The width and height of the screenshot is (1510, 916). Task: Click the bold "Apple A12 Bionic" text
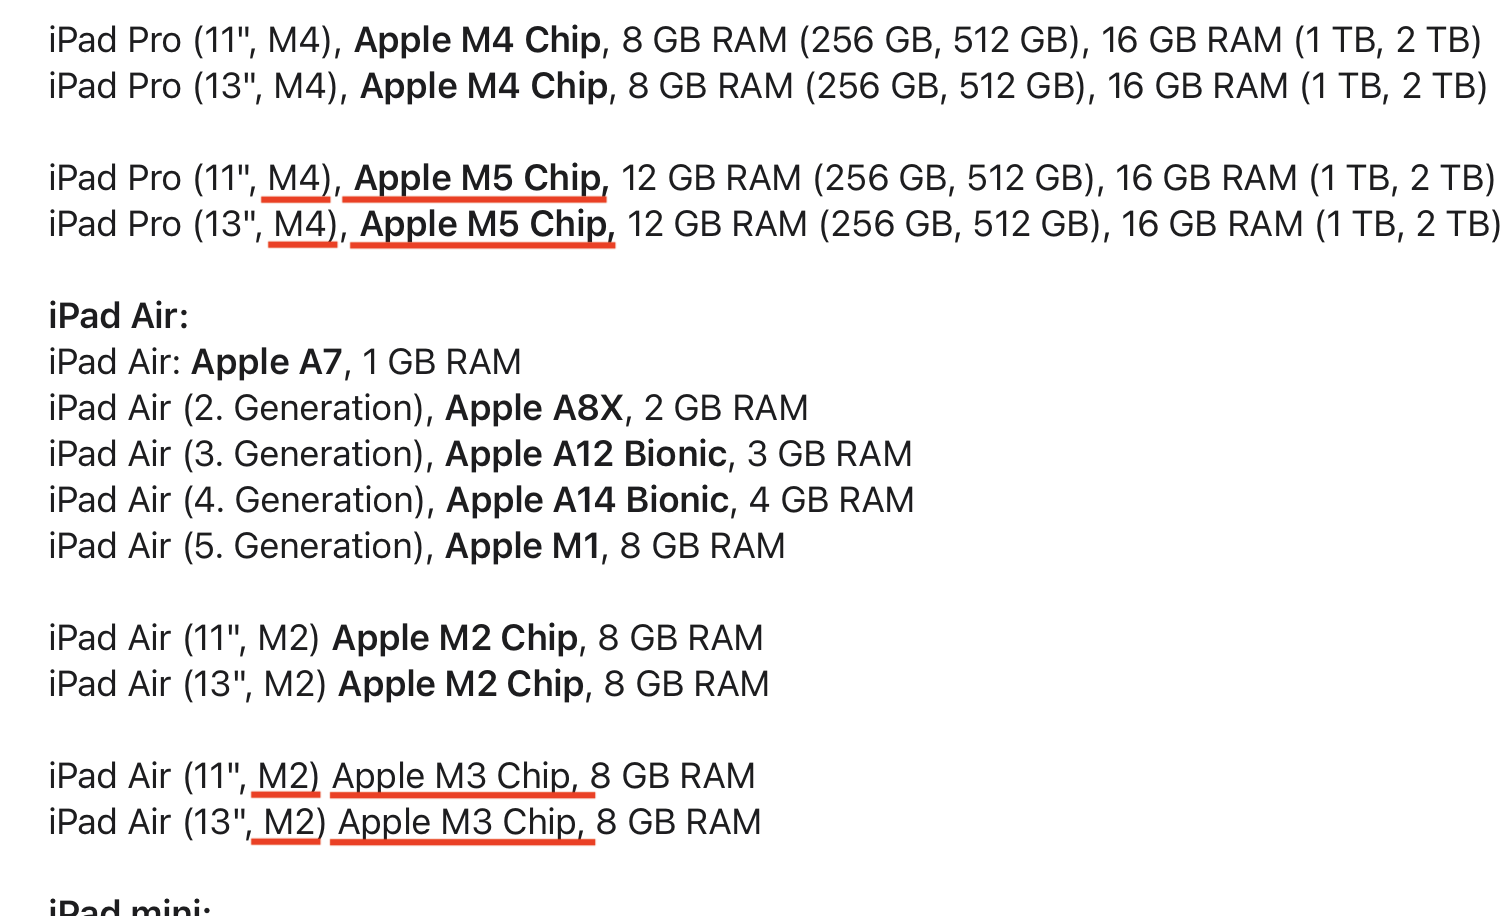click(x=585, y=454)
